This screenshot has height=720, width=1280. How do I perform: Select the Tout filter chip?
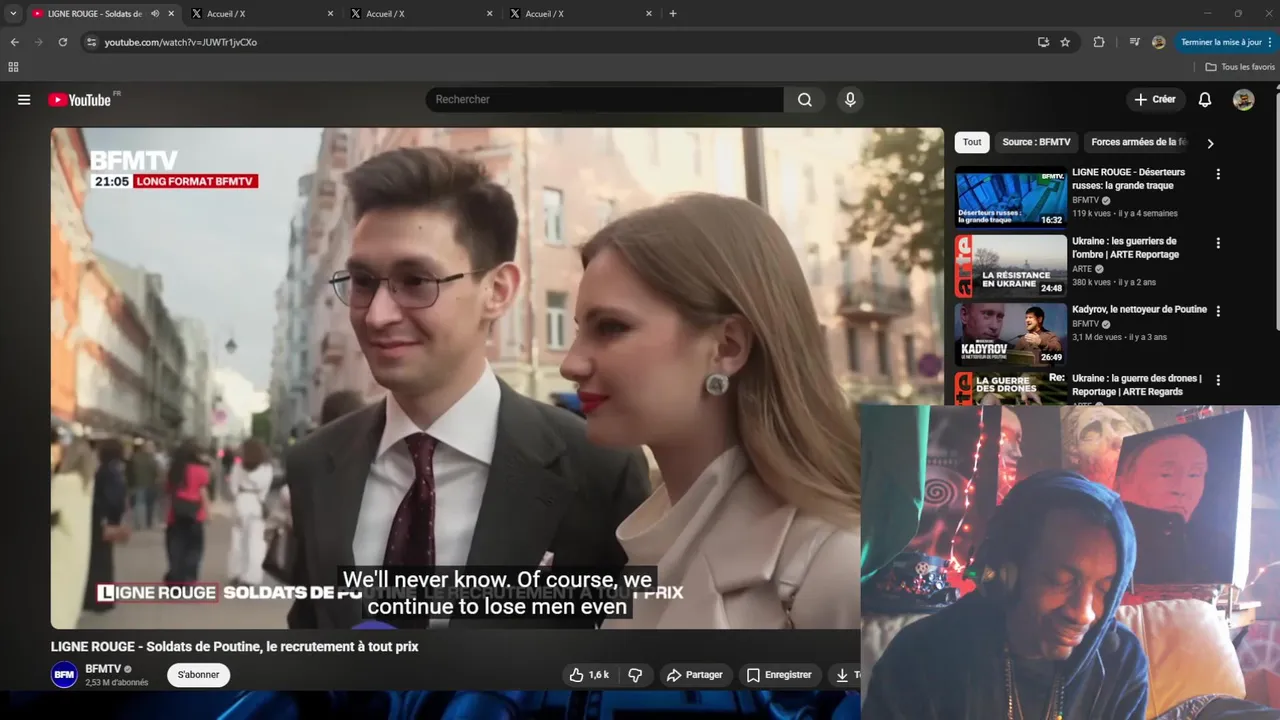click(x=972, y=142)
